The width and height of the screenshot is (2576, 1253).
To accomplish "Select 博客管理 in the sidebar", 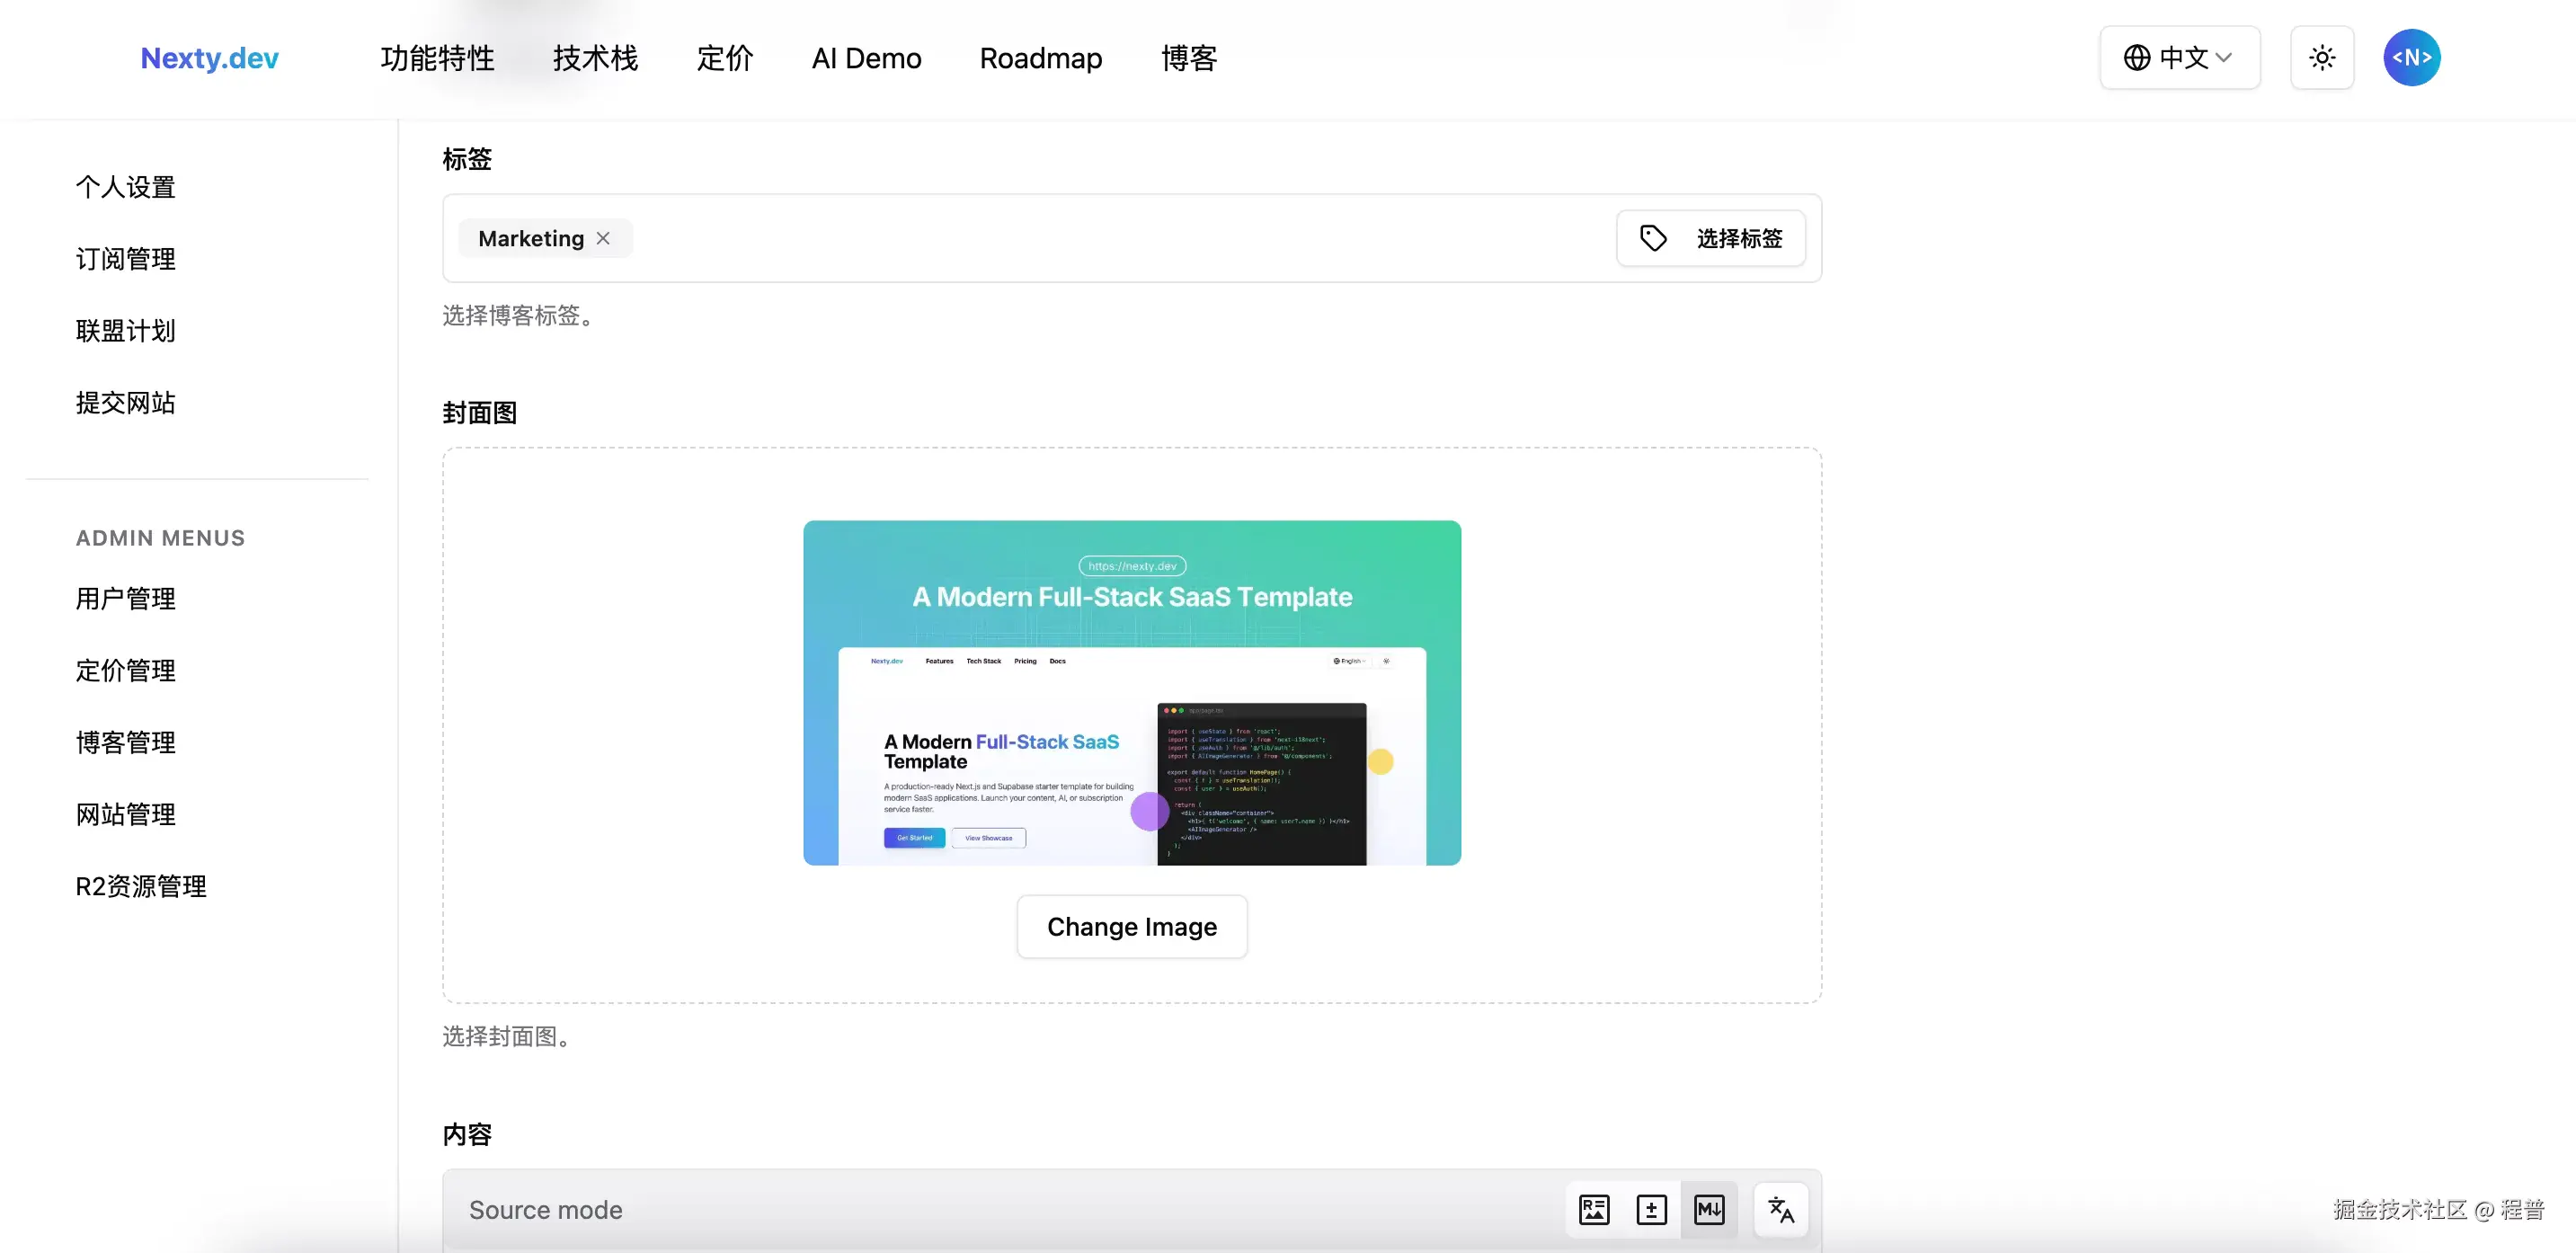I will [x=124, y=742].
